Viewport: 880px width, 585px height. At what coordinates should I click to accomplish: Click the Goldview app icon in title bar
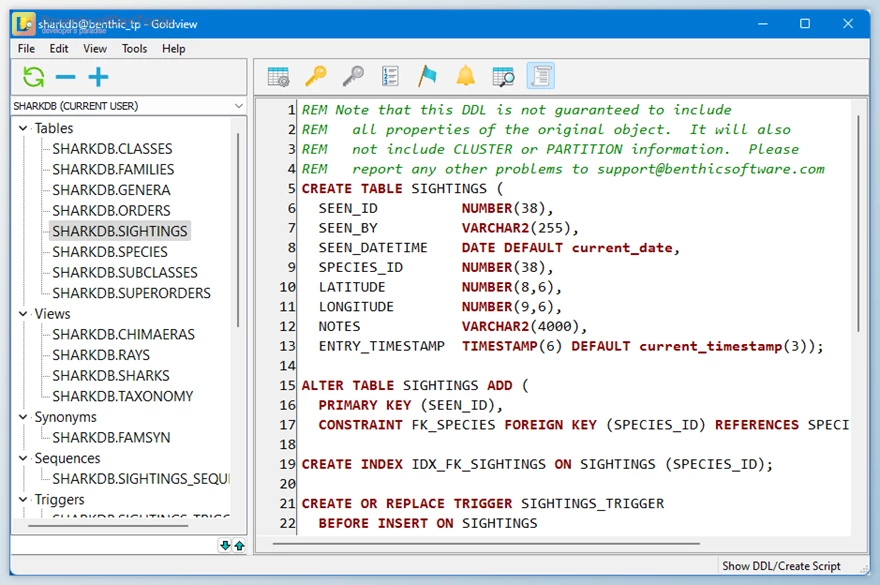(x=24, y=24)
